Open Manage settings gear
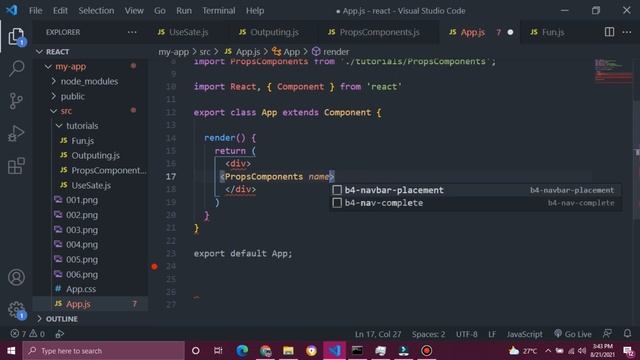 coord(16,310)
